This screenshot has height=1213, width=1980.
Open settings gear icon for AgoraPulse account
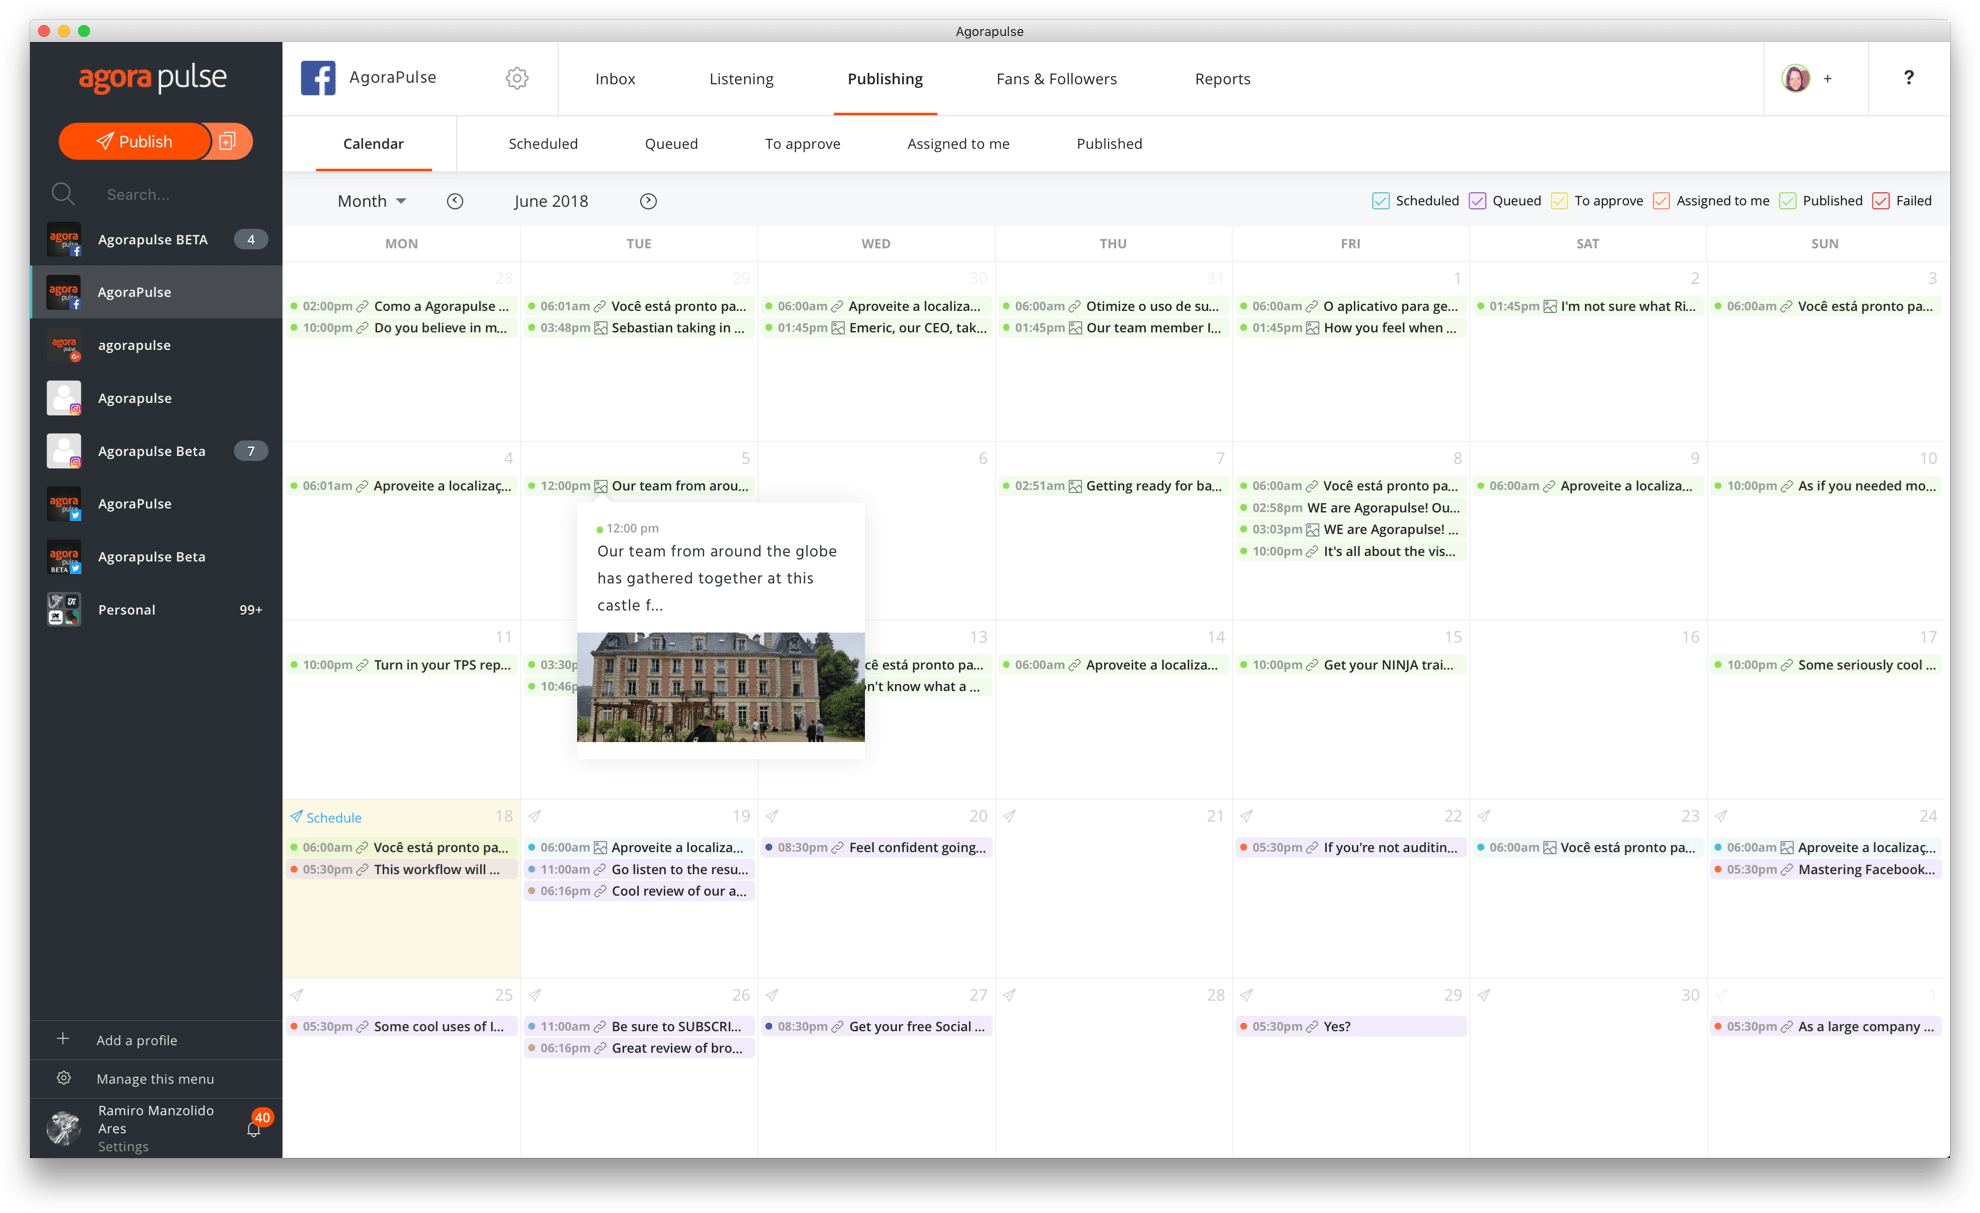515,78
